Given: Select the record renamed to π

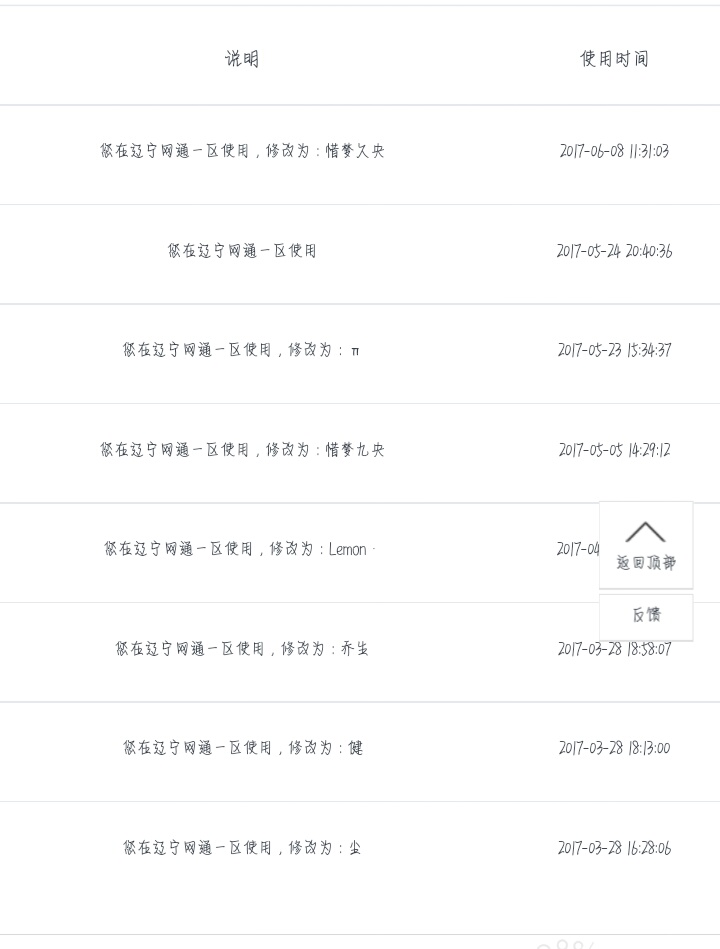Looking at the screenshot, I should (x=242, y=350).
